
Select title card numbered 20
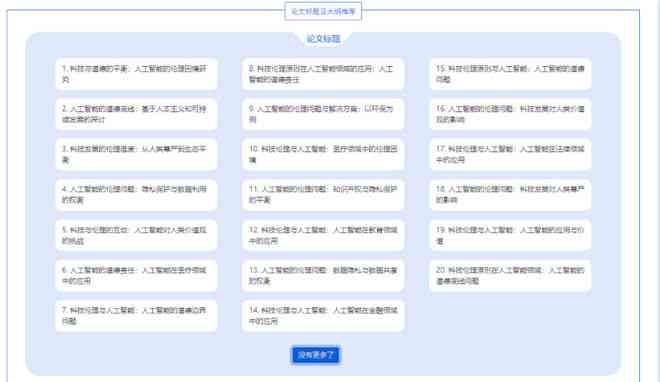pyautogui.click(x=510, y=276)
